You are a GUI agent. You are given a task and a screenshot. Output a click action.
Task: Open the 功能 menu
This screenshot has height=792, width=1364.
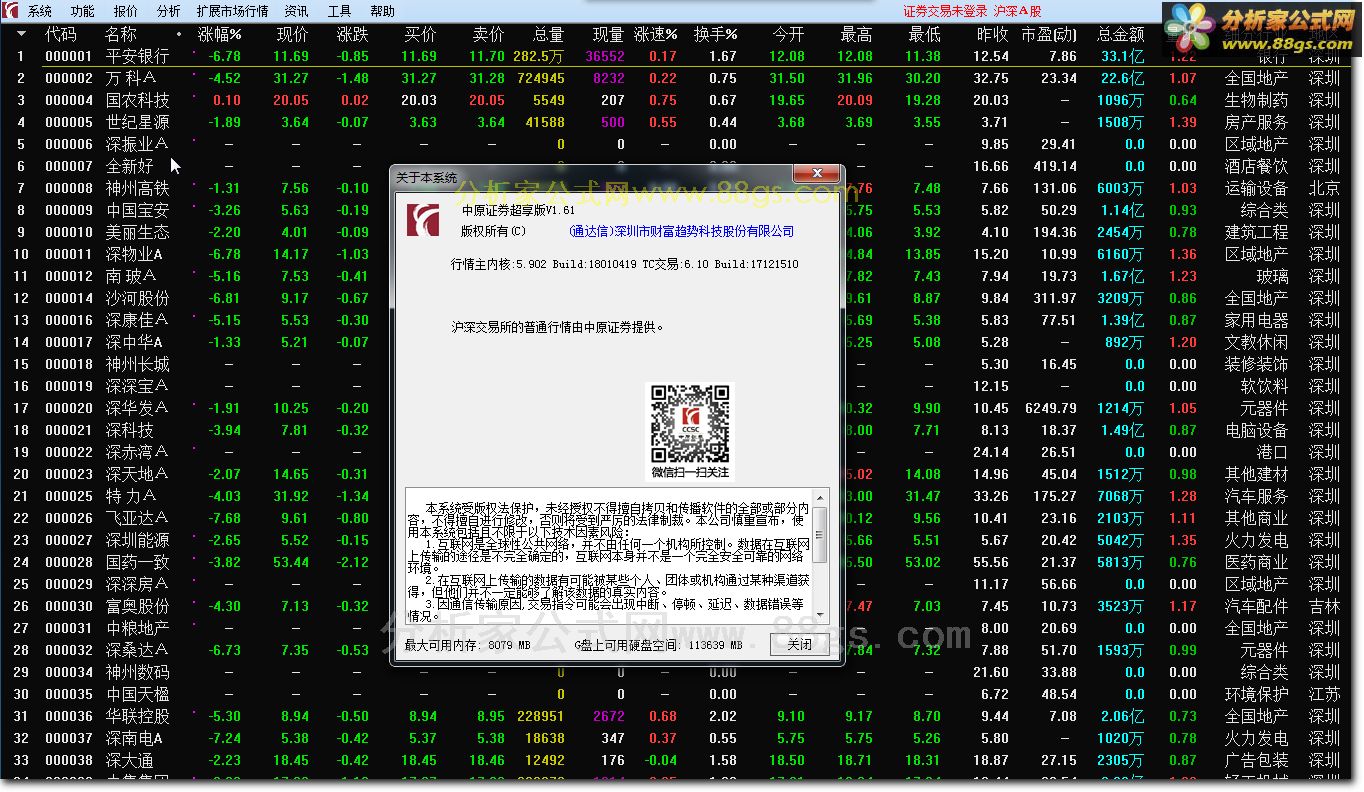[x=83, y=12]
